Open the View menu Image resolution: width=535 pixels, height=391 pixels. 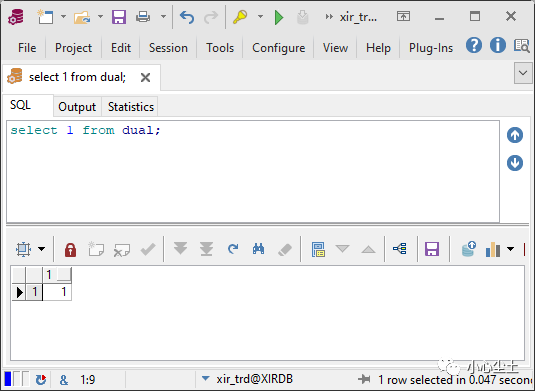pos(335,48)
